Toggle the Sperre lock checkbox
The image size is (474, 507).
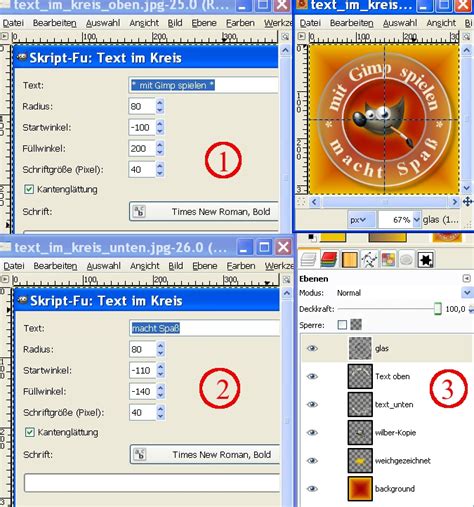(x=342, y=325)
